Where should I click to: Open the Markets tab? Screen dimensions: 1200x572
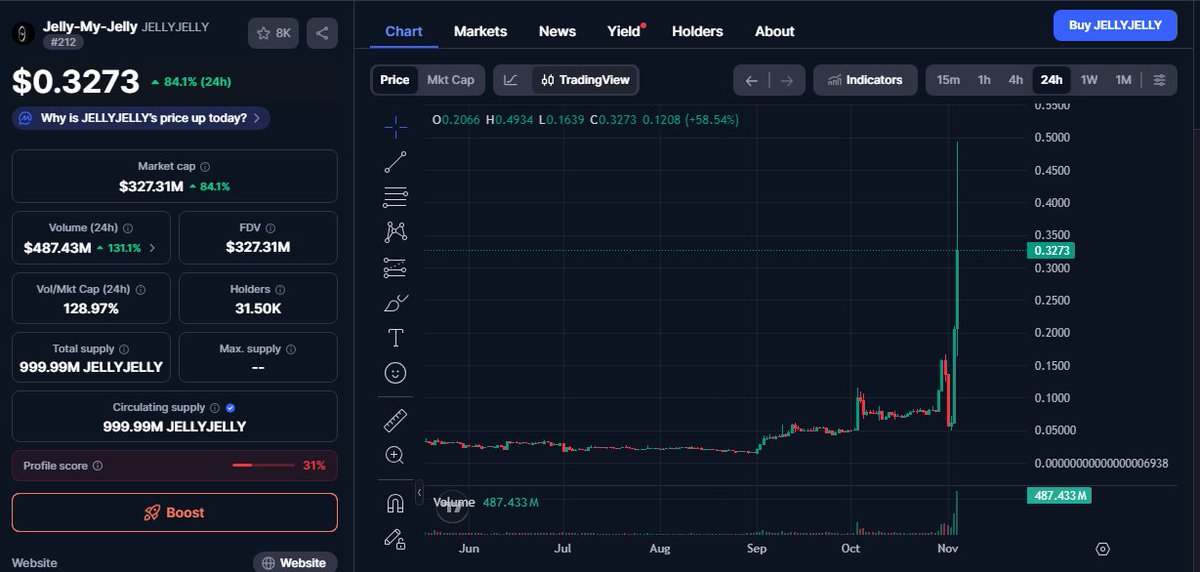pyautogui.click(x=480, y=31)
